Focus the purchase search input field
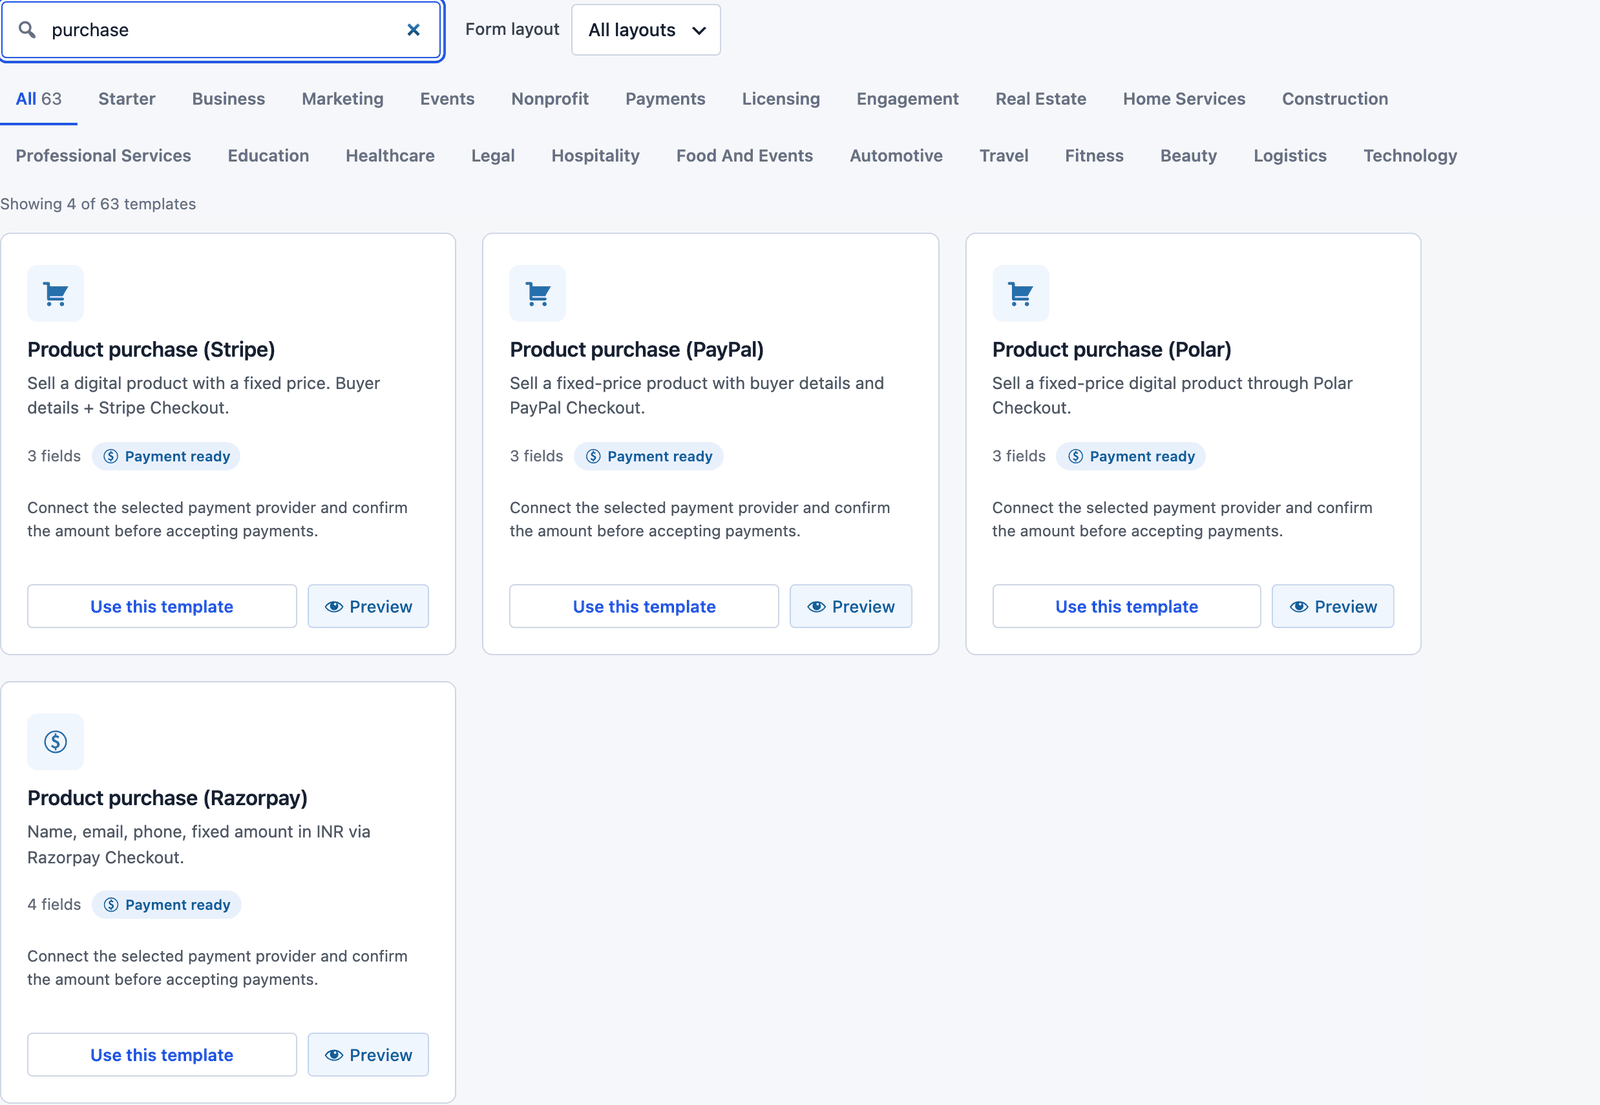This screenshot has width=1600, height=1105. (222, 30)
